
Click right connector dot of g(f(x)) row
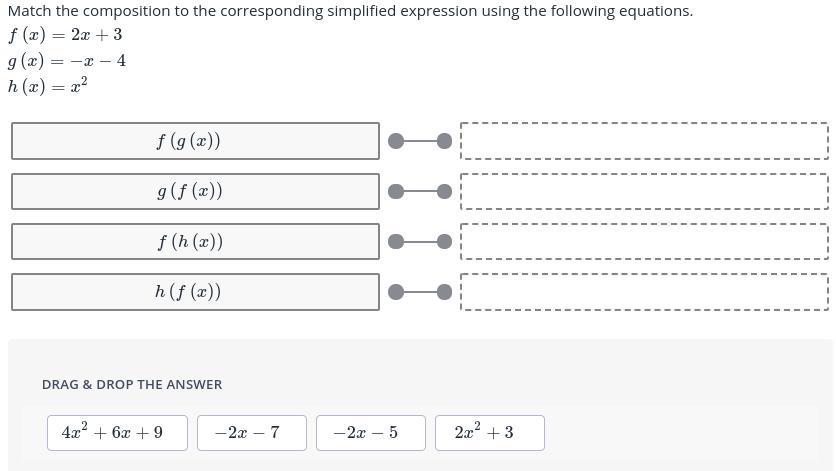click(x=443, y=191)
